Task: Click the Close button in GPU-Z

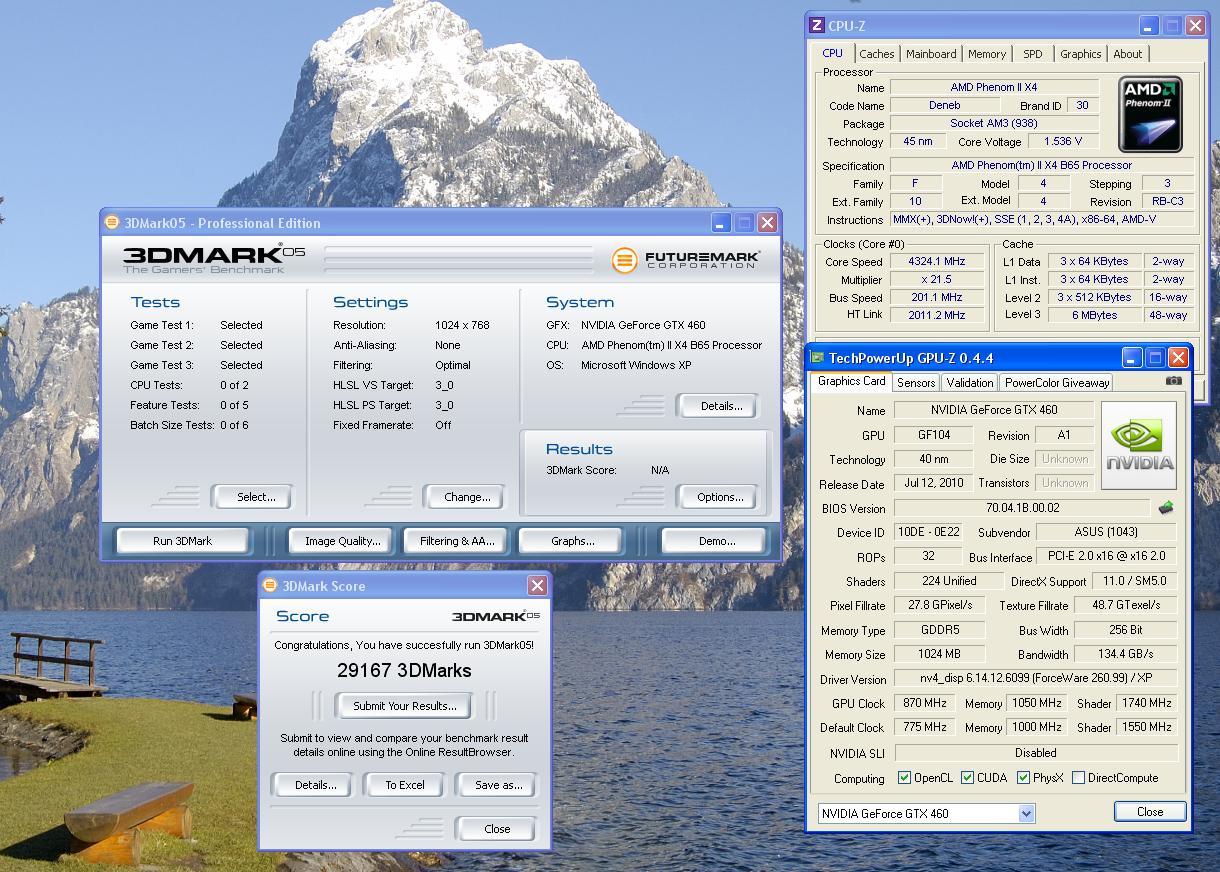Action: point(1150,812)
